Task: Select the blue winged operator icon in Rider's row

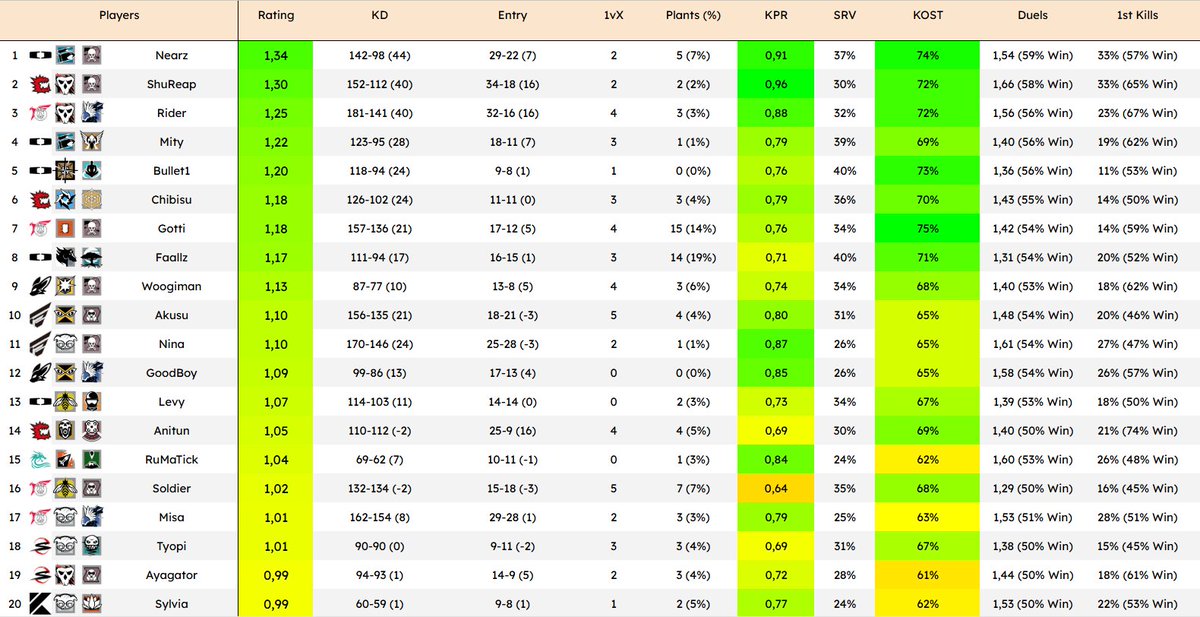Action: 91,114
